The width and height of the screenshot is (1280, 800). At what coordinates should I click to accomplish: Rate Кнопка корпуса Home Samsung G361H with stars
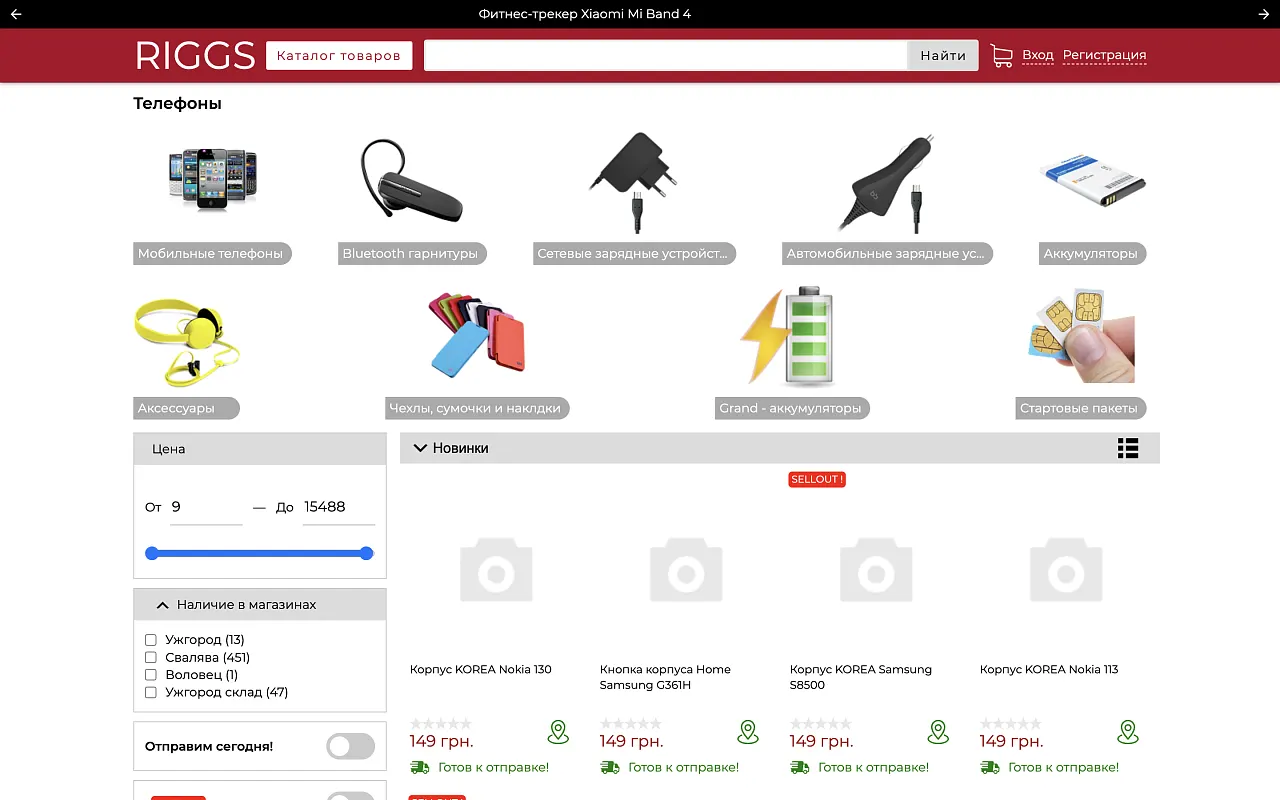click(x=631, y=724)
